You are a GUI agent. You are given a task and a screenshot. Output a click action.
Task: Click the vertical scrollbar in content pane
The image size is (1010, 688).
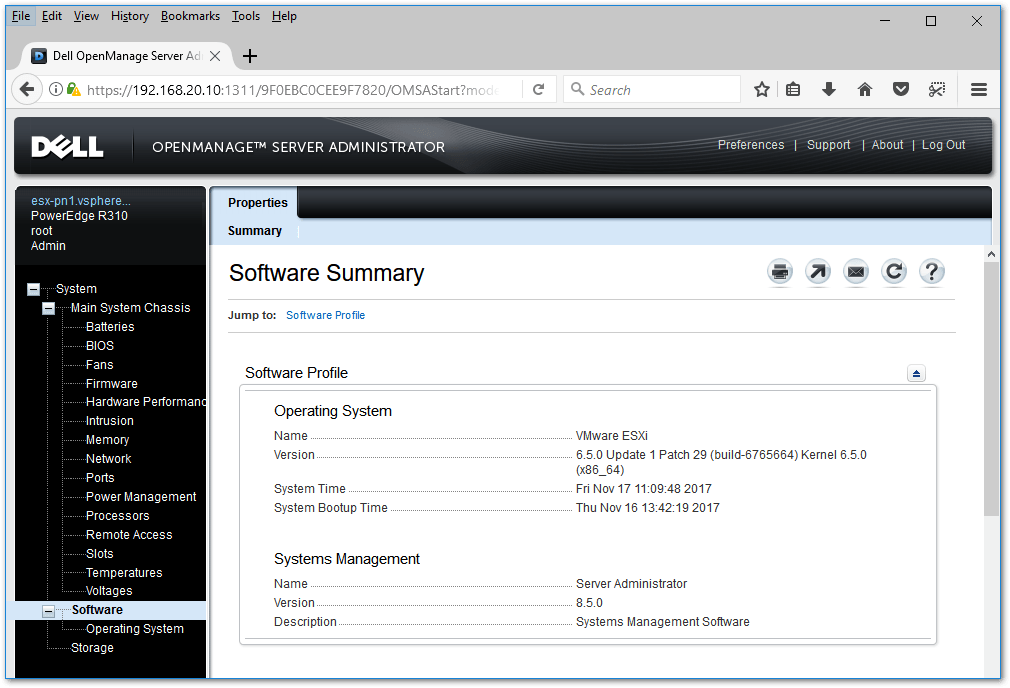tap(991, 388)
